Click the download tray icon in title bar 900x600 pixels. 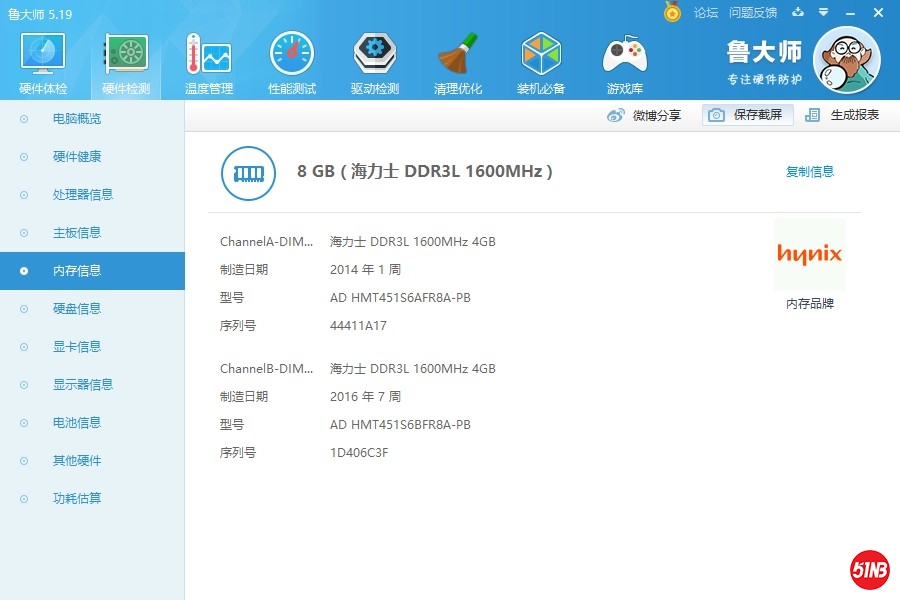point(798,13)
